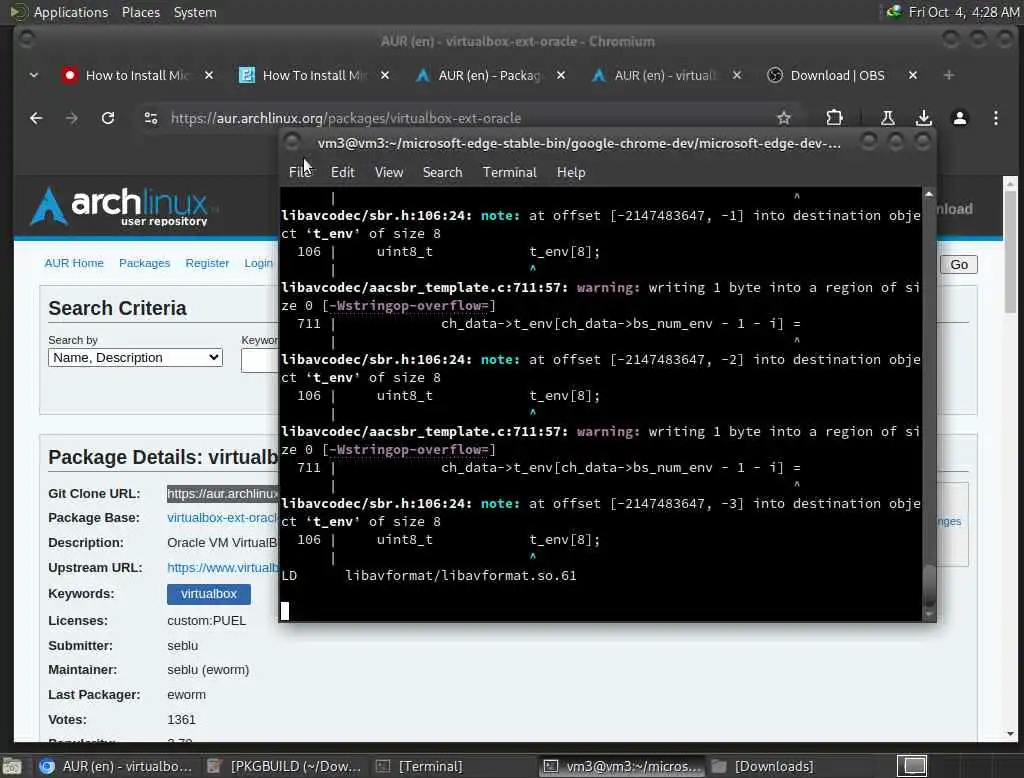Bookmark this page with the star icon
The image size is (1024, 778).
[784, 118]
